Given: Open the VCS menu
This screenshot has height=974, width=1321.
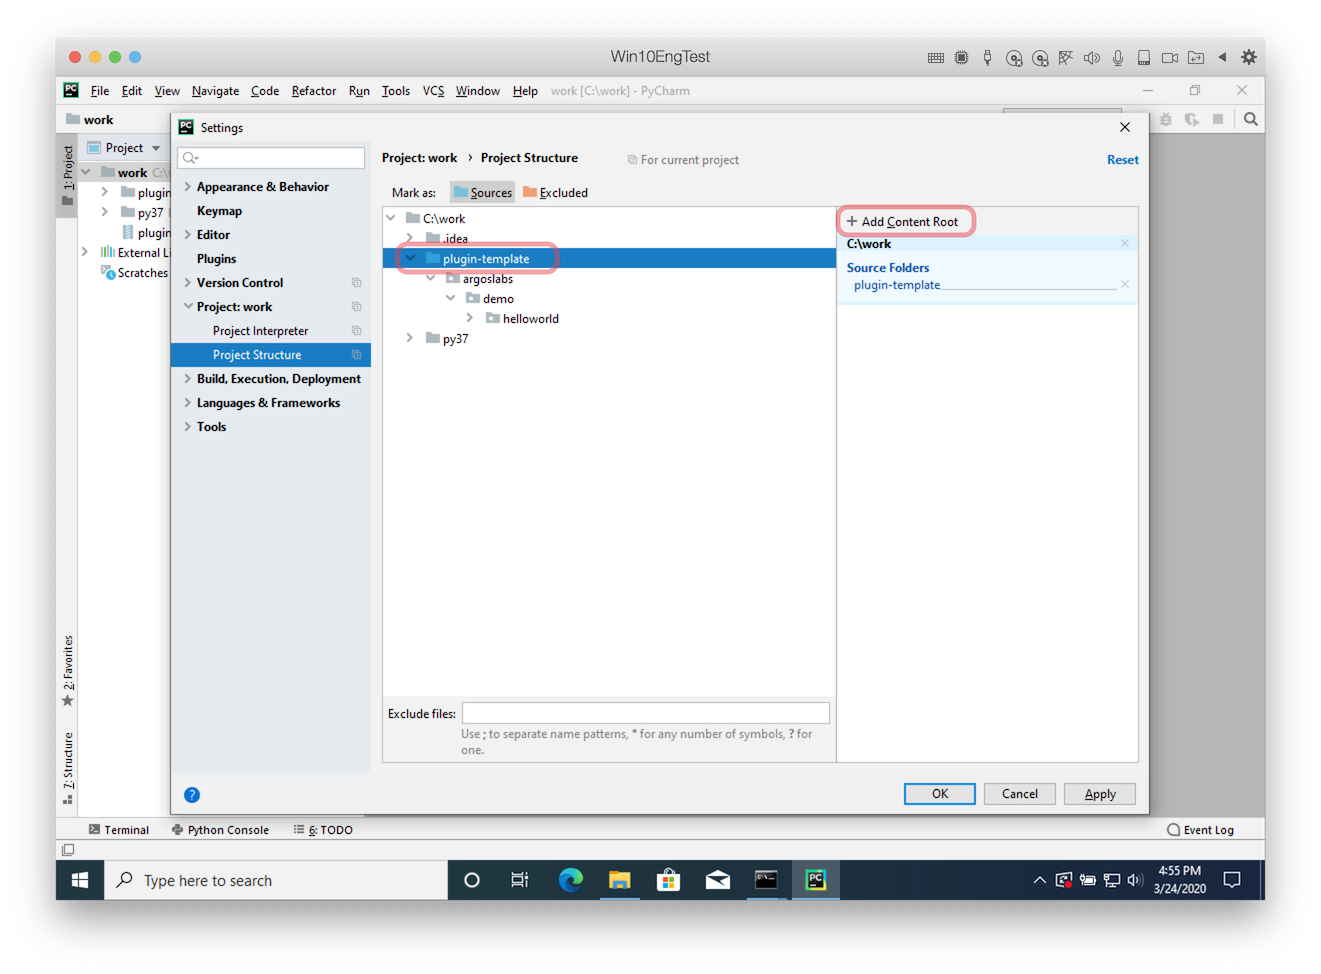Looking at the screenshot, I should pyautogui.click(x=433, y=91).
